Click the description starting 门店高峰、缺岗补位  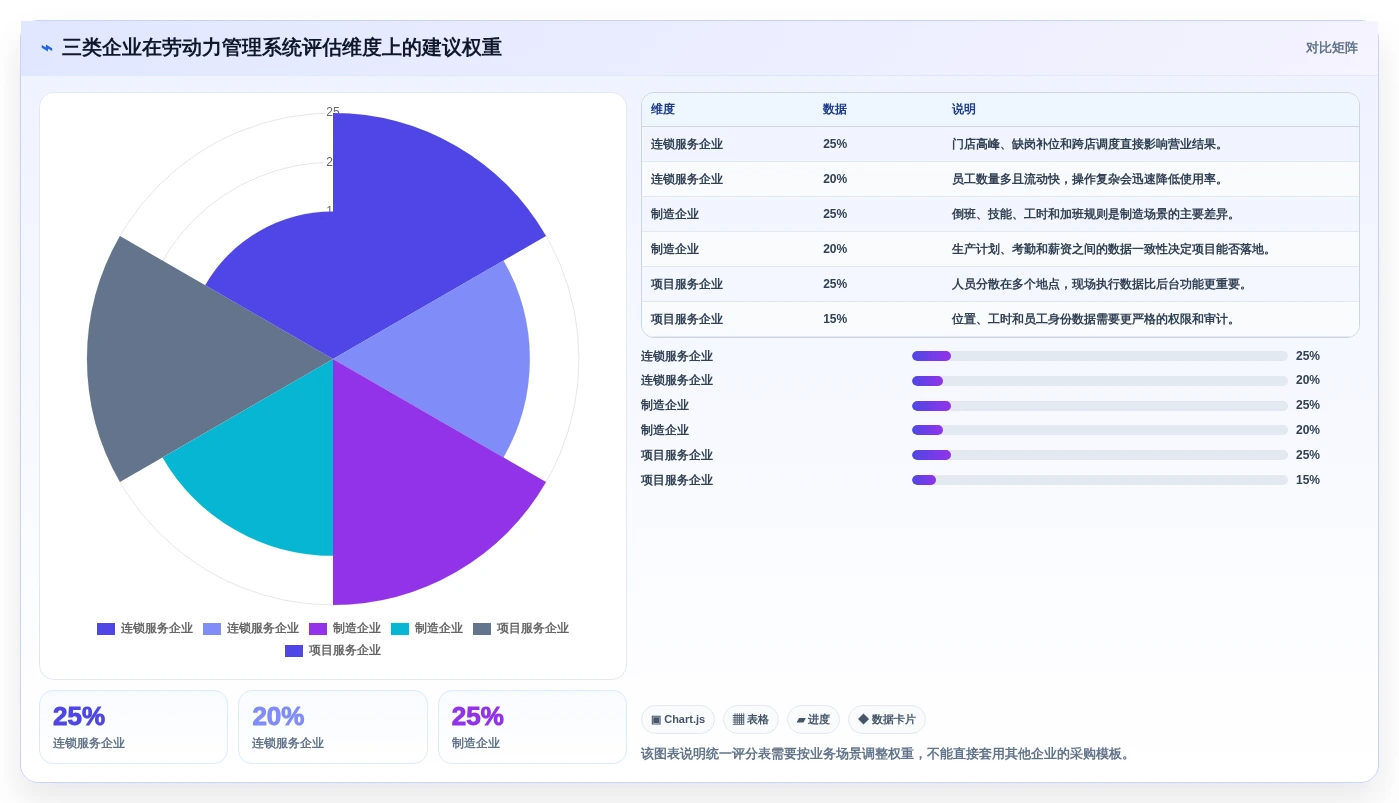[x=1090, y=145]
